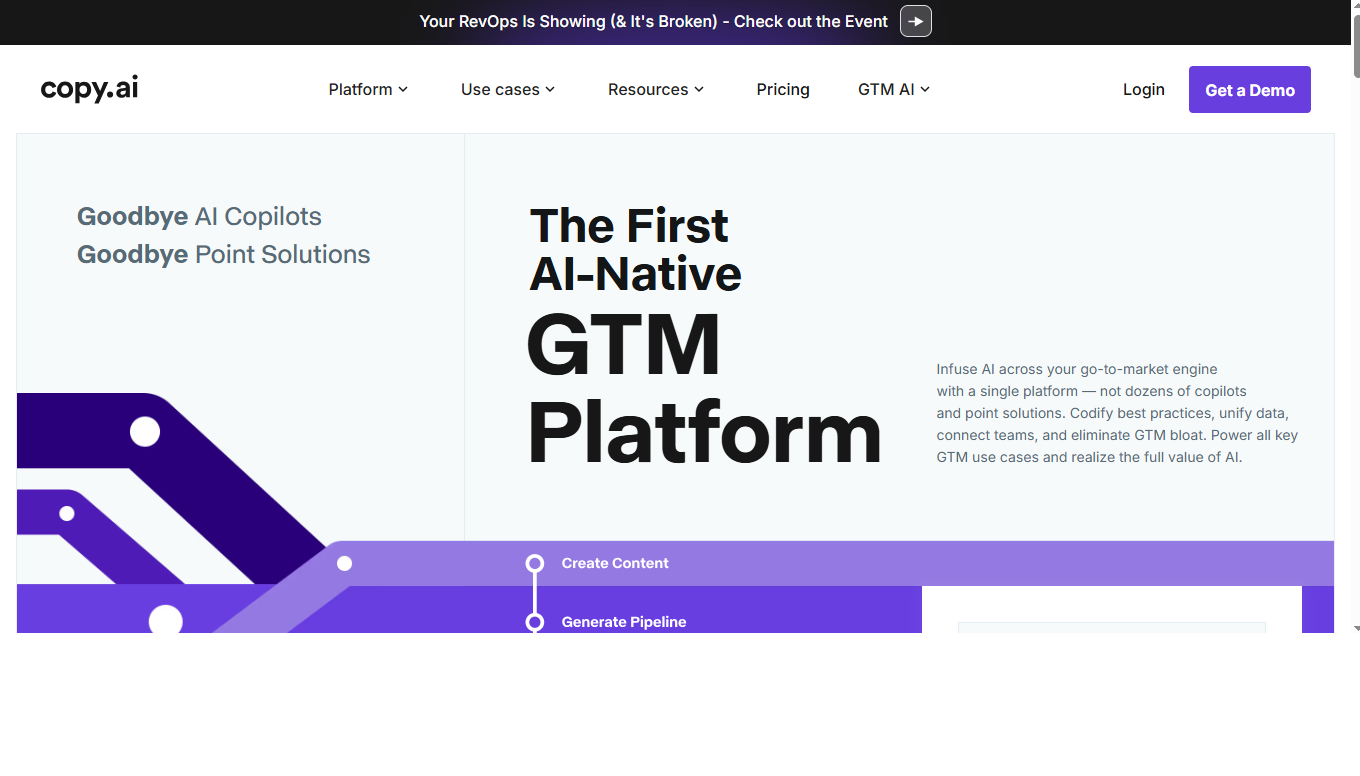Screen dimensions: 1360x776
Task: Click the Login link
Action: [x=1143, y=89]
